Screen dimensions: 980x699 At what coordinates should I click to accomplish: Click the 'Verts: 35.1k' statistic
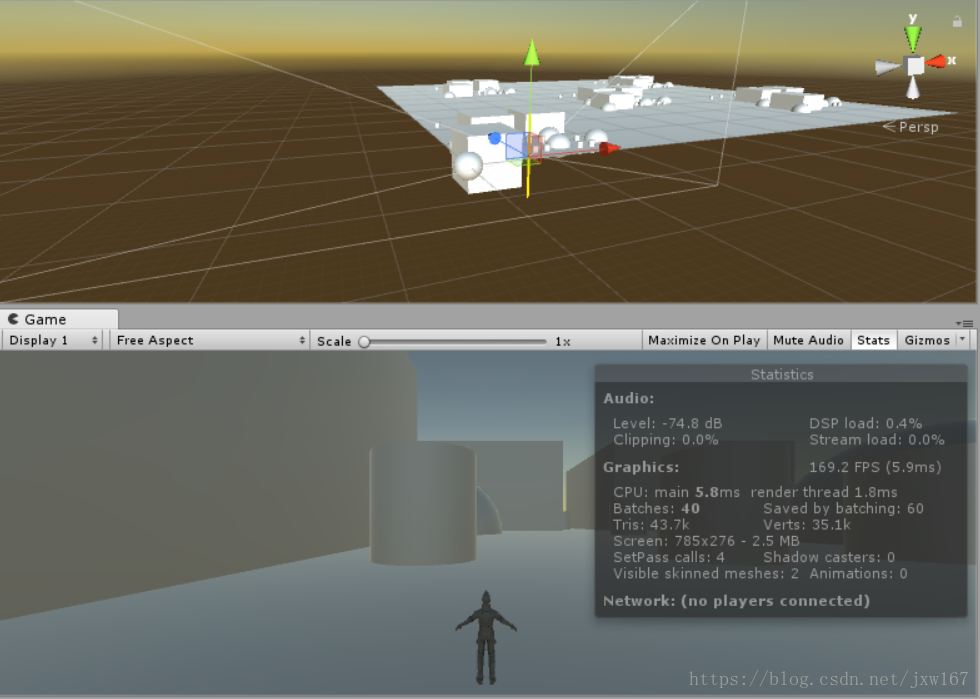[807, 525]
